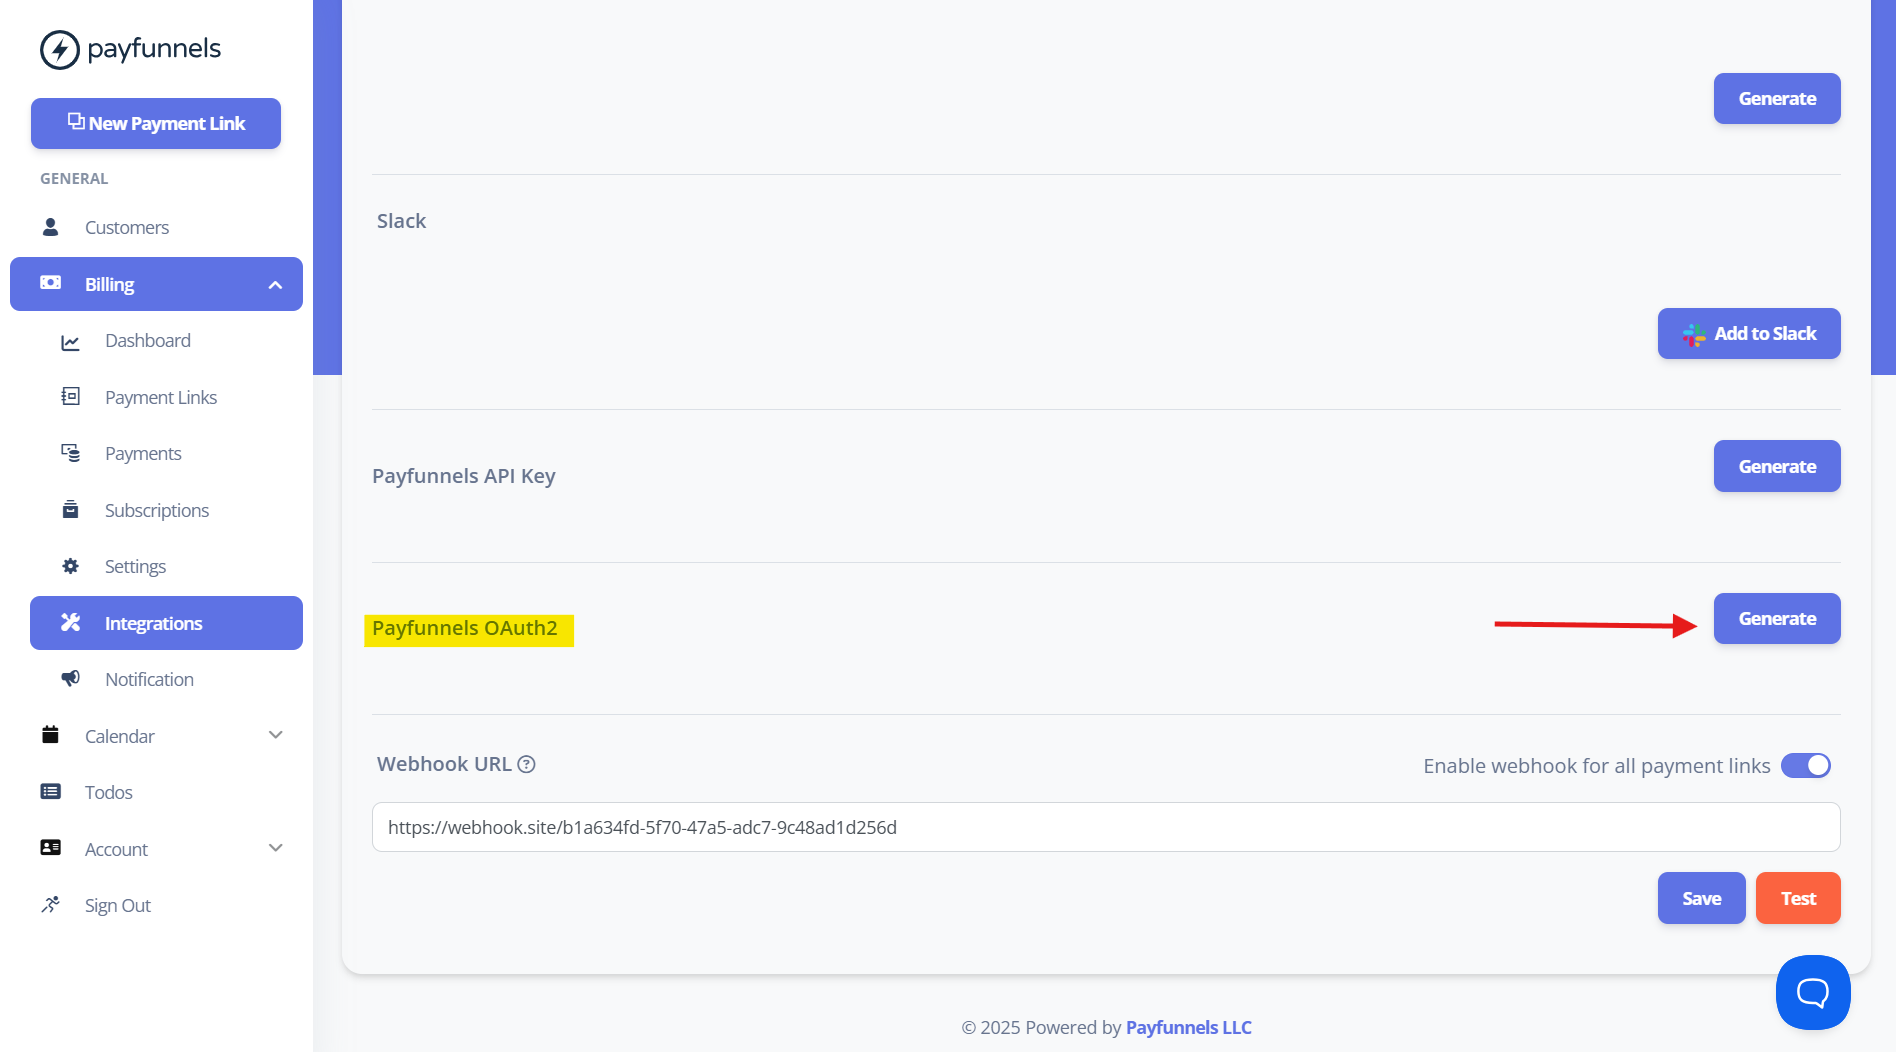Click the Notification megaphone icon

70,679
